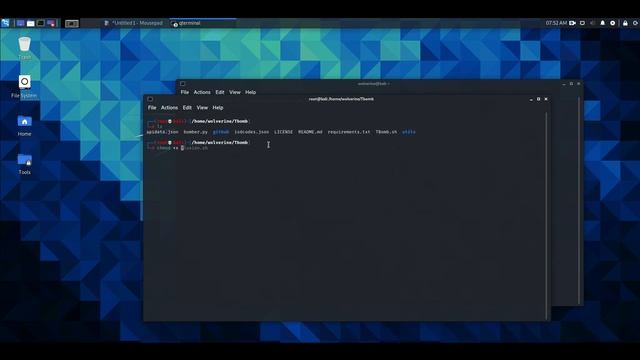
Task: Click the screen recorder camera tray icon
Action: (x=573, y=23)
